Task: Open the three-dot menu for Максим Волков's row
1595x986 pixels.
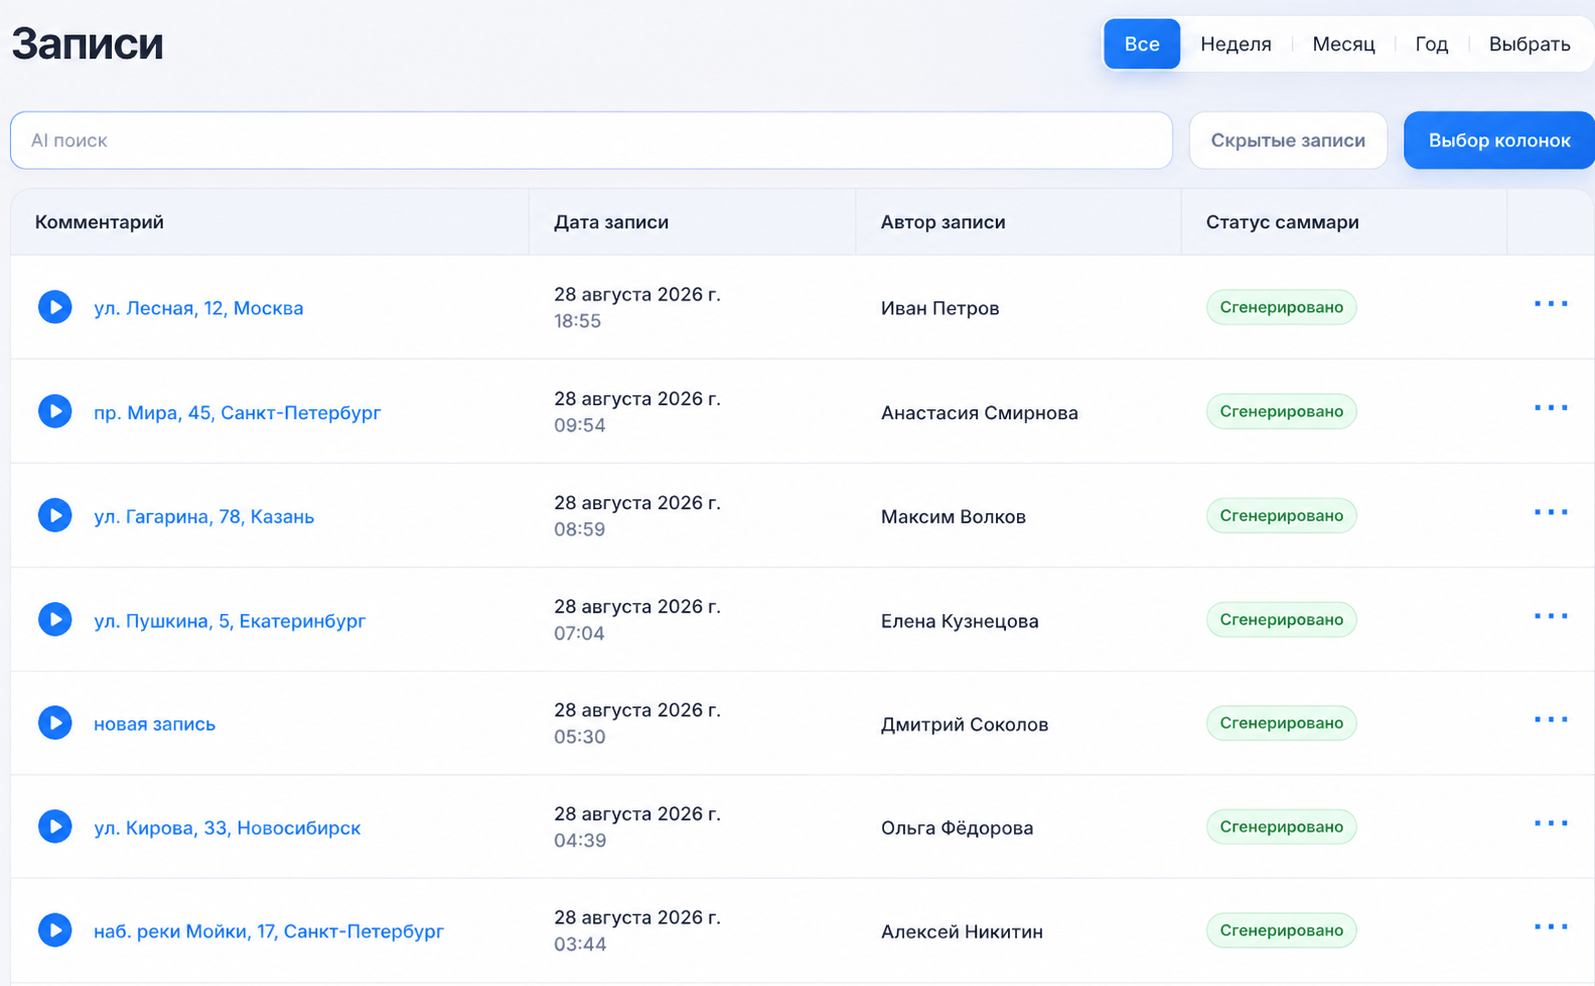Action: coord(1551,512)
